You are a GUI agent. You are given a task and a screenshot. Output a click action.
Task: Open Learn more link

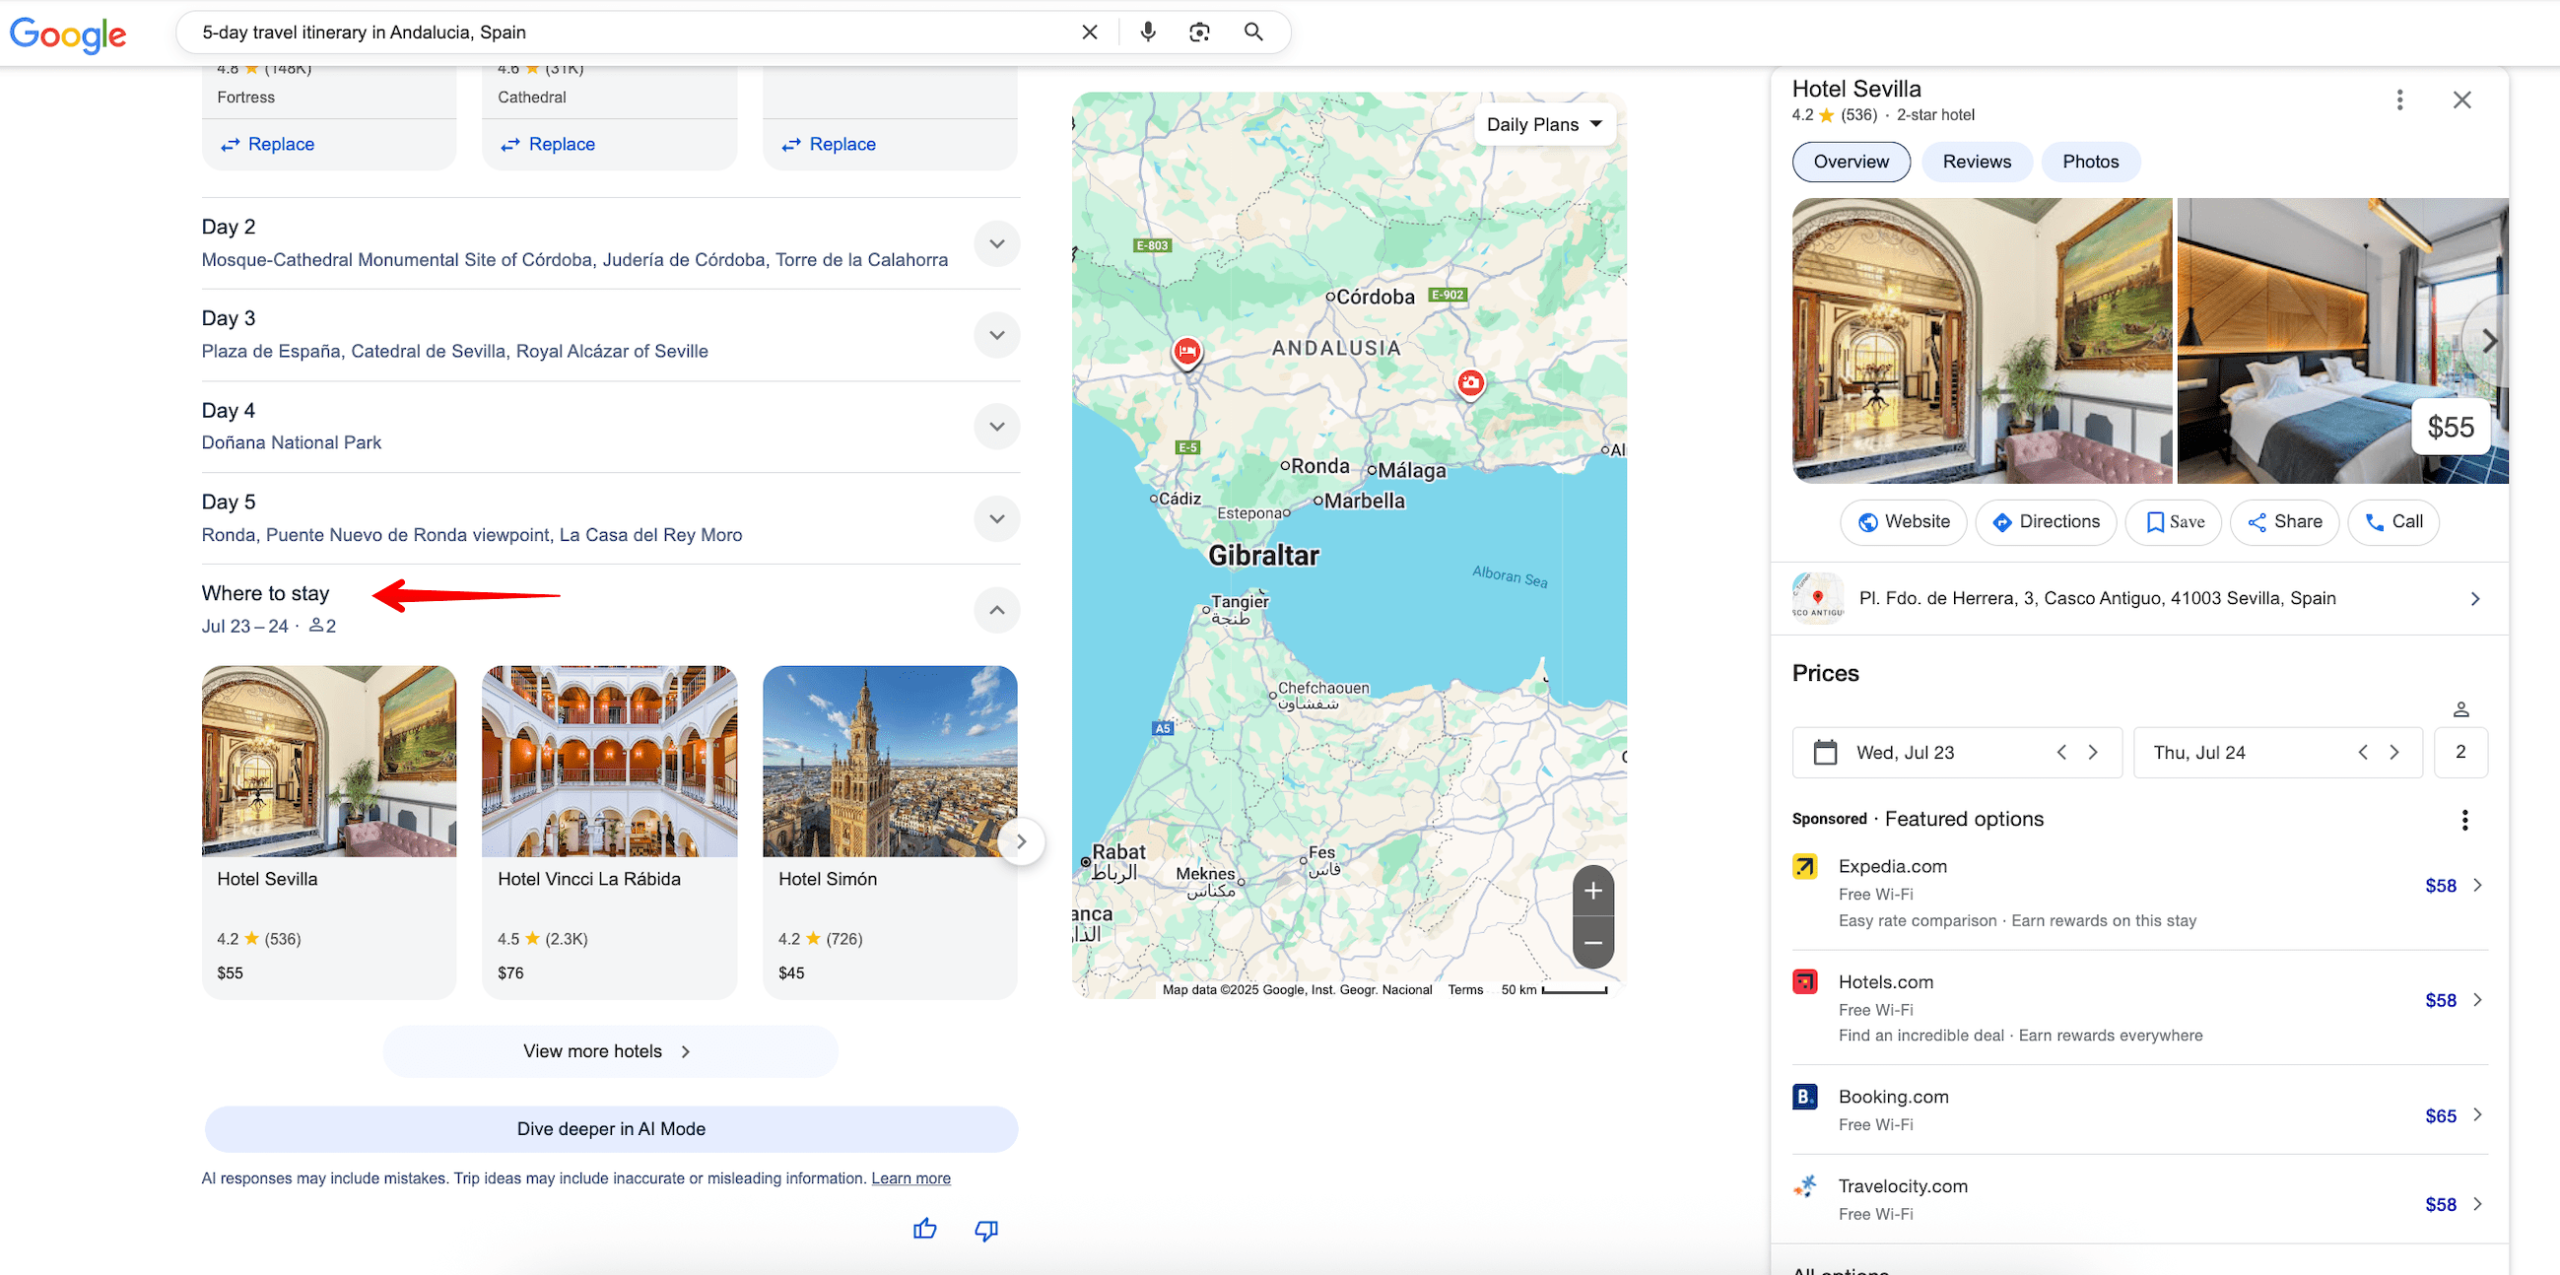pyautogui.click(x=911, y=1178)
